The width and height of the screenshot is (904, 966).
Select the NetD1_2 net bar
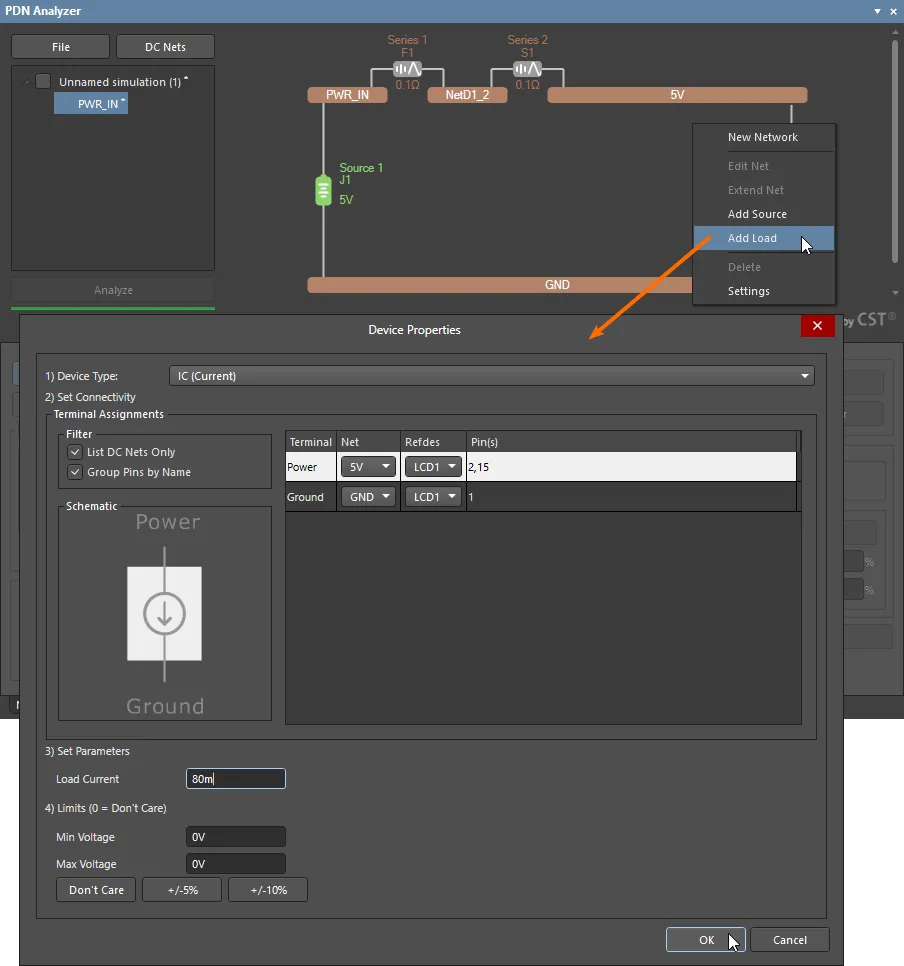[x=467, y=95]
